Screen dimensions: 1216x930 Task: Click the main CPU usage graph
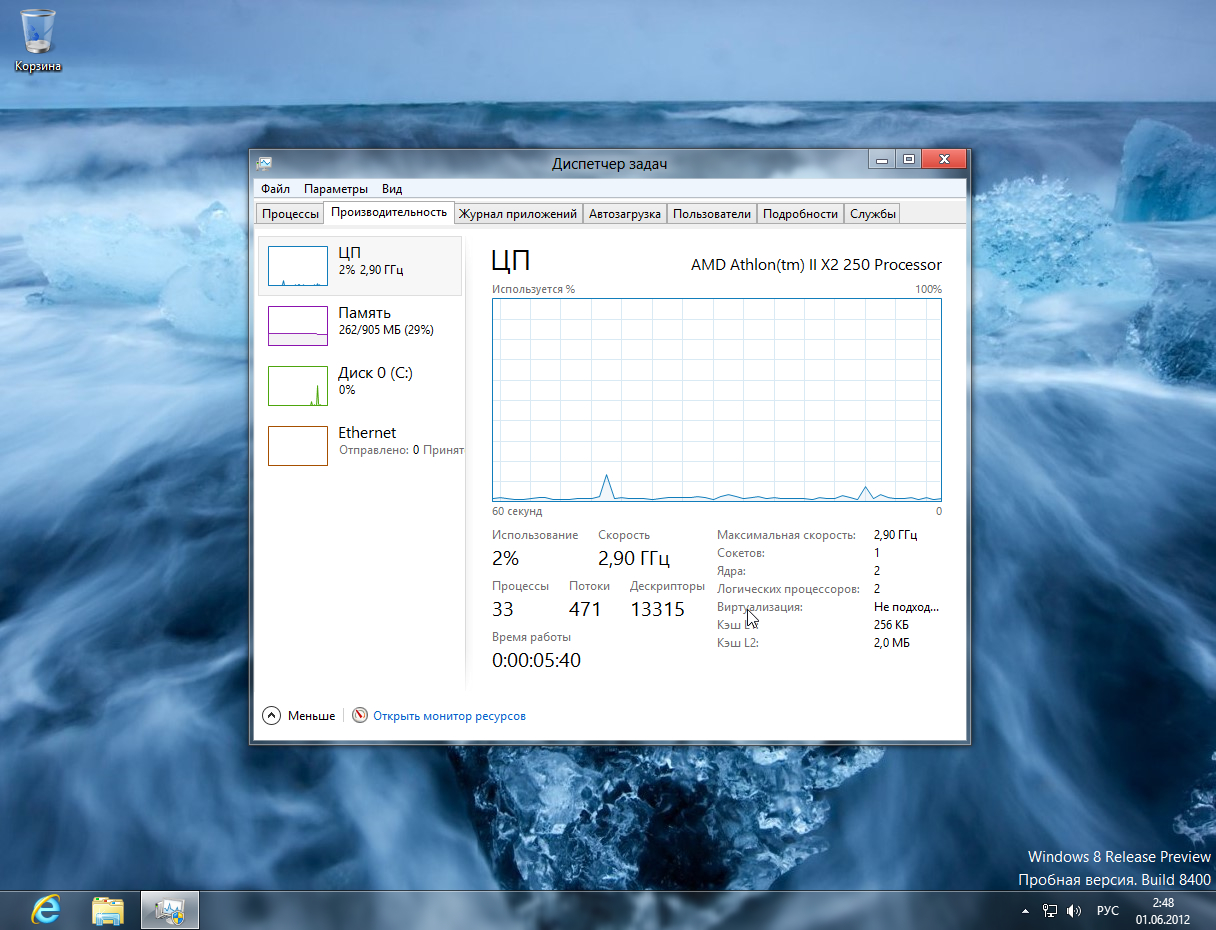tap(717, 399)
